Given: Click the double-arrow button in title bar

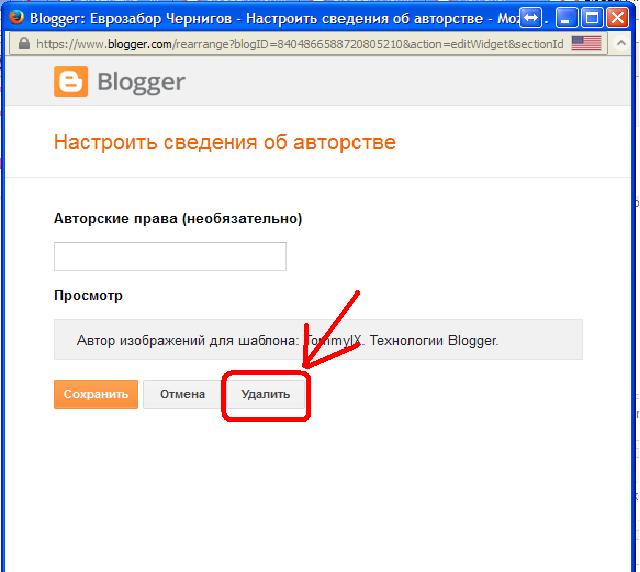Looking at the screenshot, I should click(x=531, y=18).
